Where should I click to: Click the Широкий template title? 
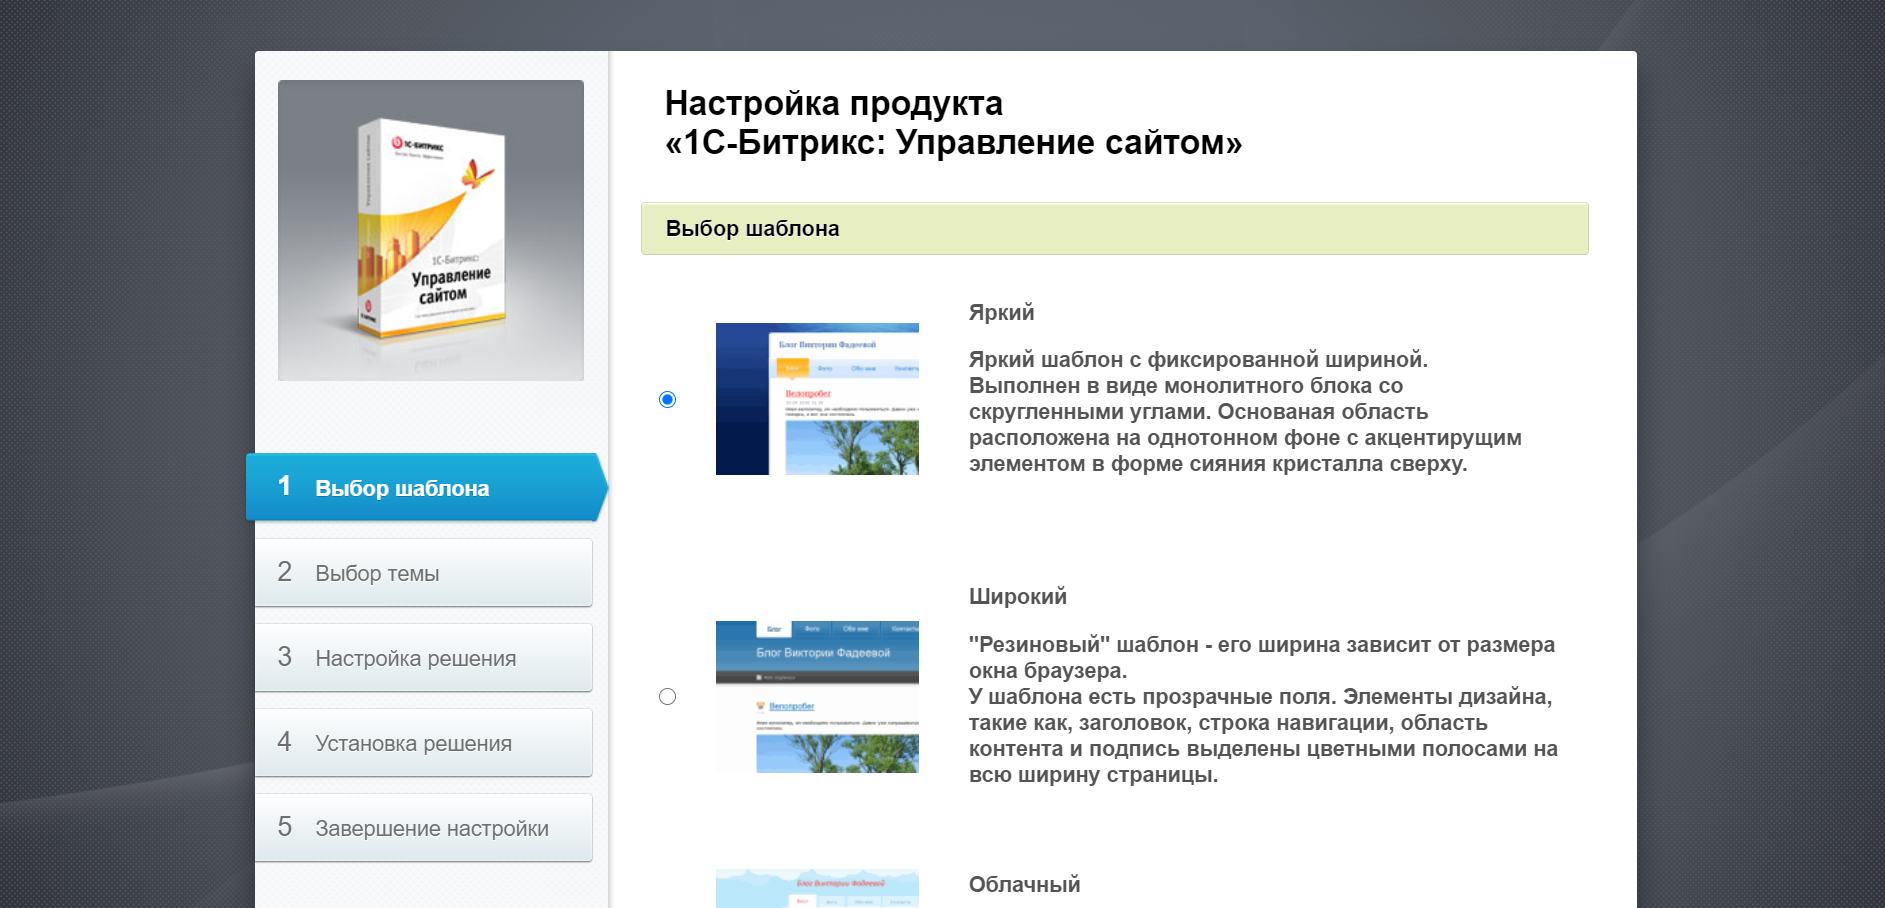[x=1018, y=596]
